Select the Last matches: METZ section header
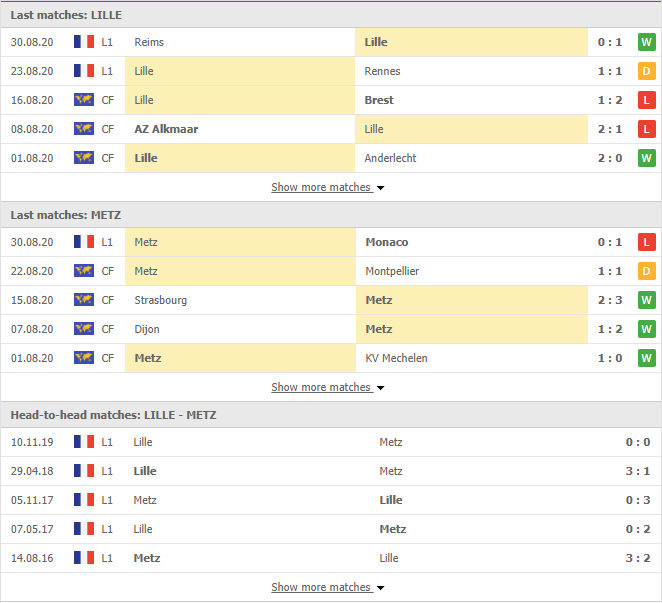Viewport: 662px width, 603px height. tap(68, 215)
